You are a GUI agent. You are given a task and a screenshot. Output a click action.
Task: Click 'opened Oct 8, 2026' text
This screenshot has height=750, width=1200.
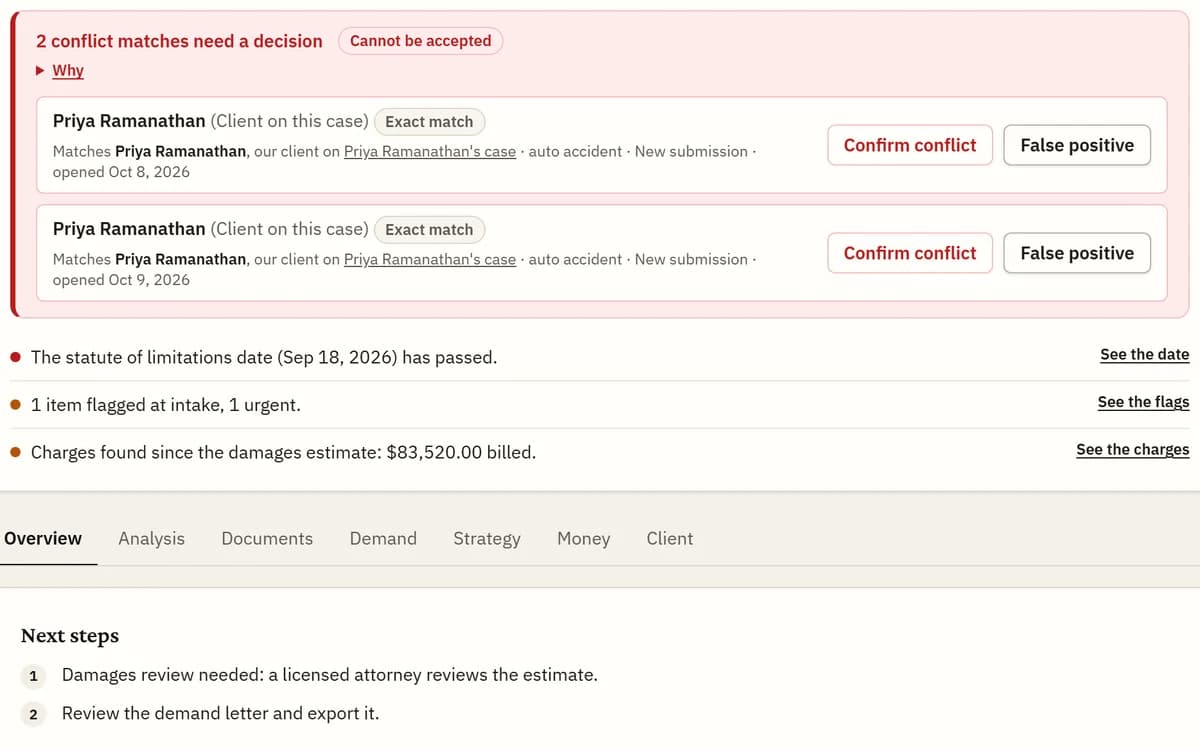point(121,172)
